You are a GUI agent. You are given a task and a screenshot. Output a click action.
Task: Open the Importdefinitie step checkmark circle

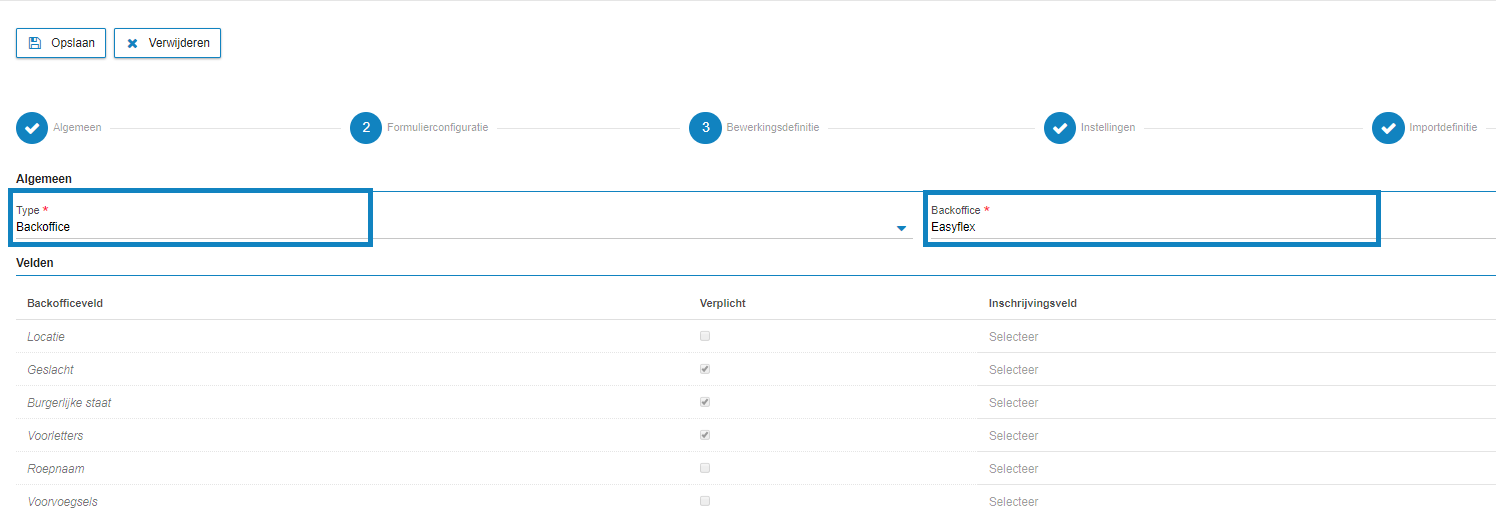(1388, 128)
